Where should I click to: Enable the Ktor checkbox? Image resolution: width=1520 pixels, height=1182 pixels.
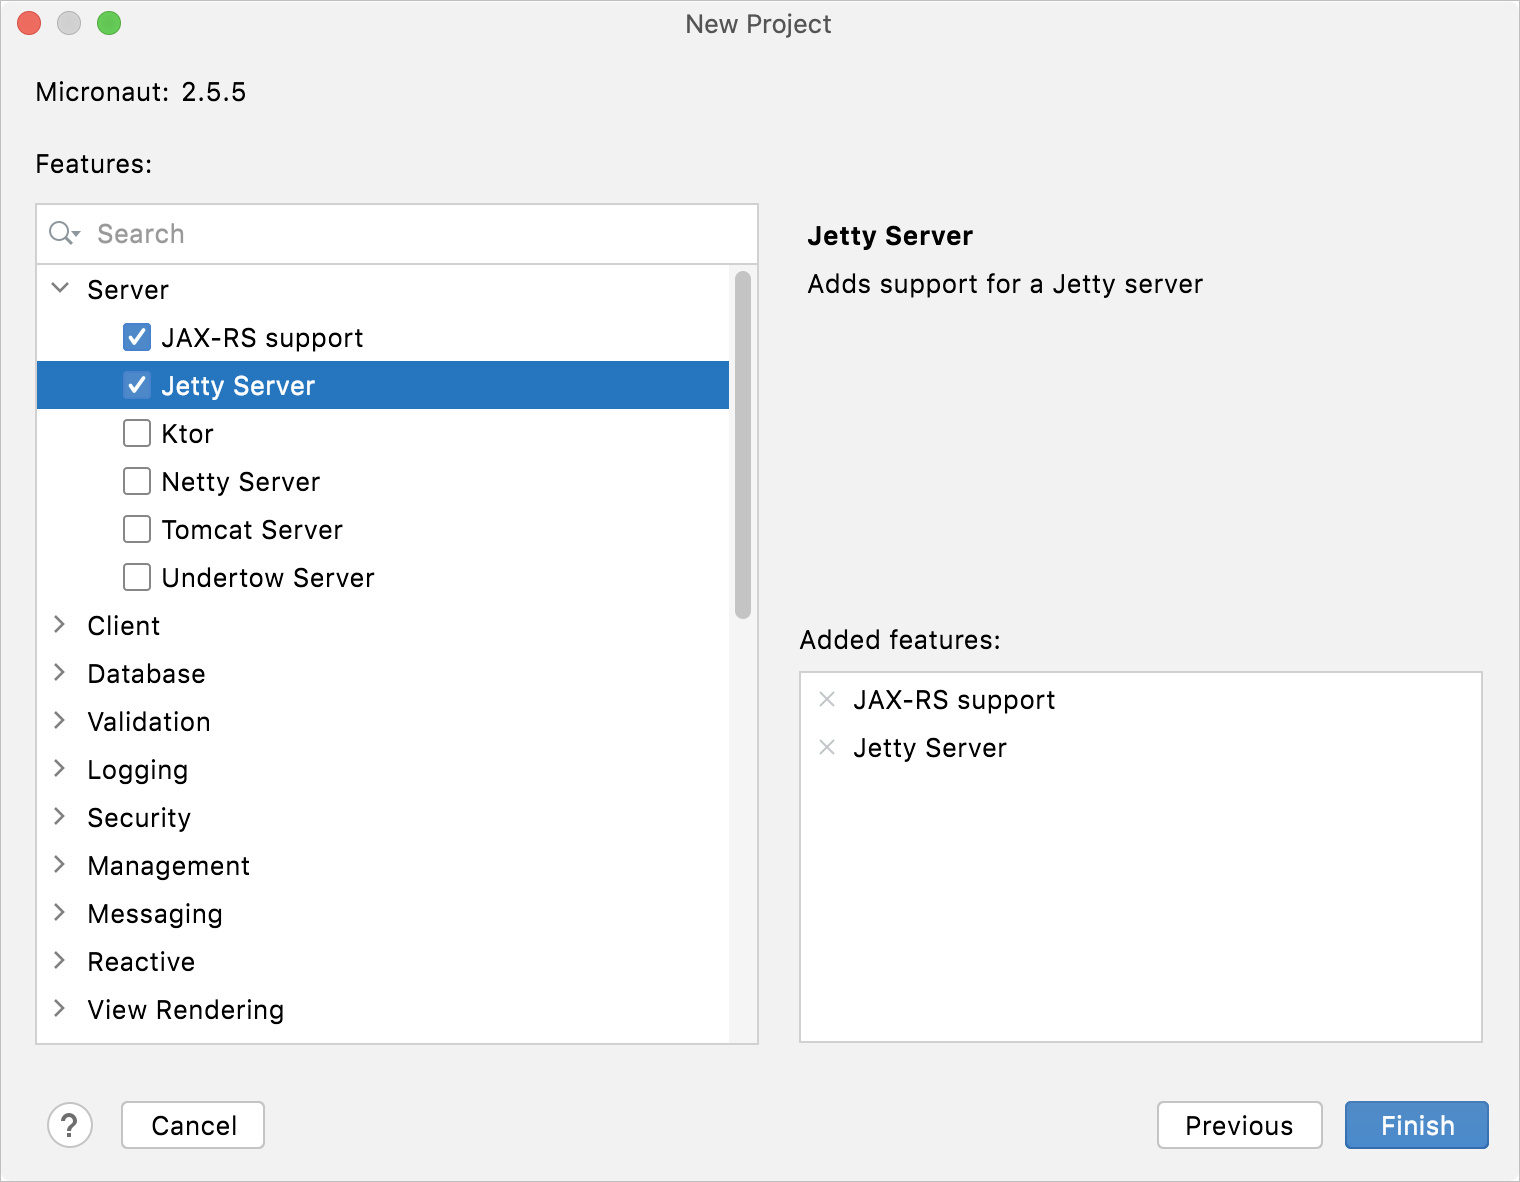pyautogui.click(x=137, y=434)
